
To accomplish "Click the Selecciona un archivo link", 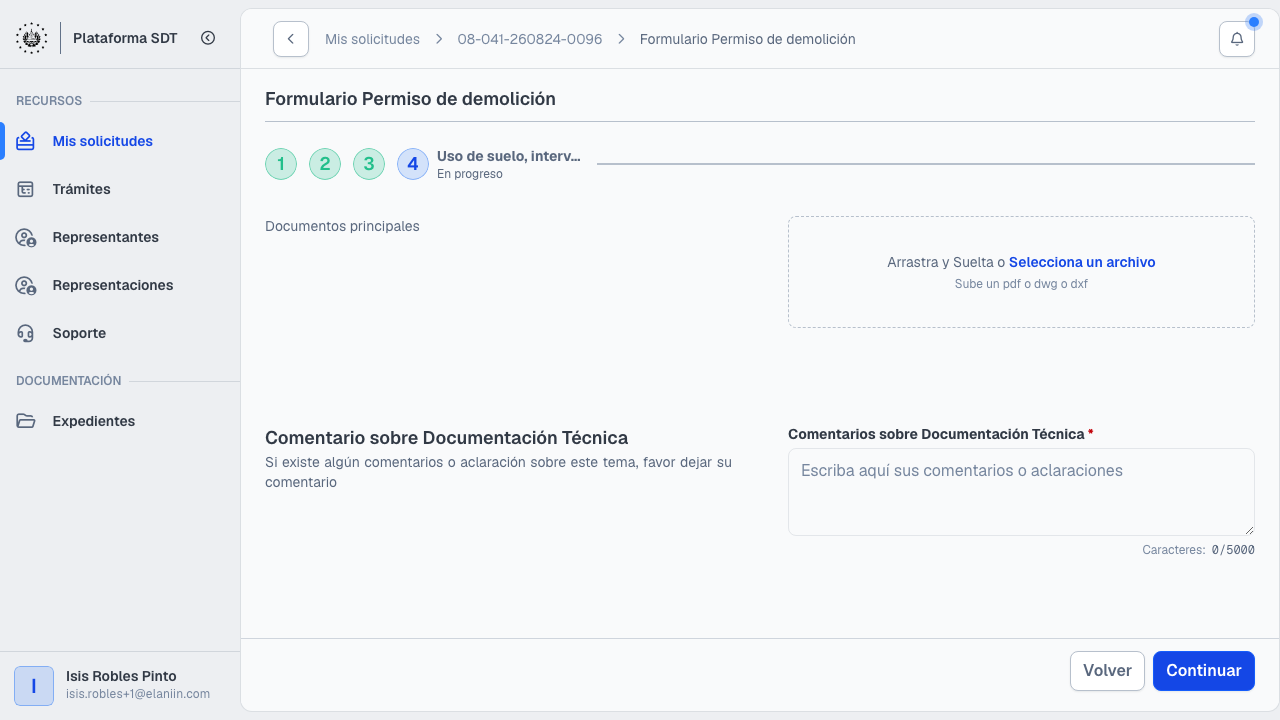I will [1082, 262].
